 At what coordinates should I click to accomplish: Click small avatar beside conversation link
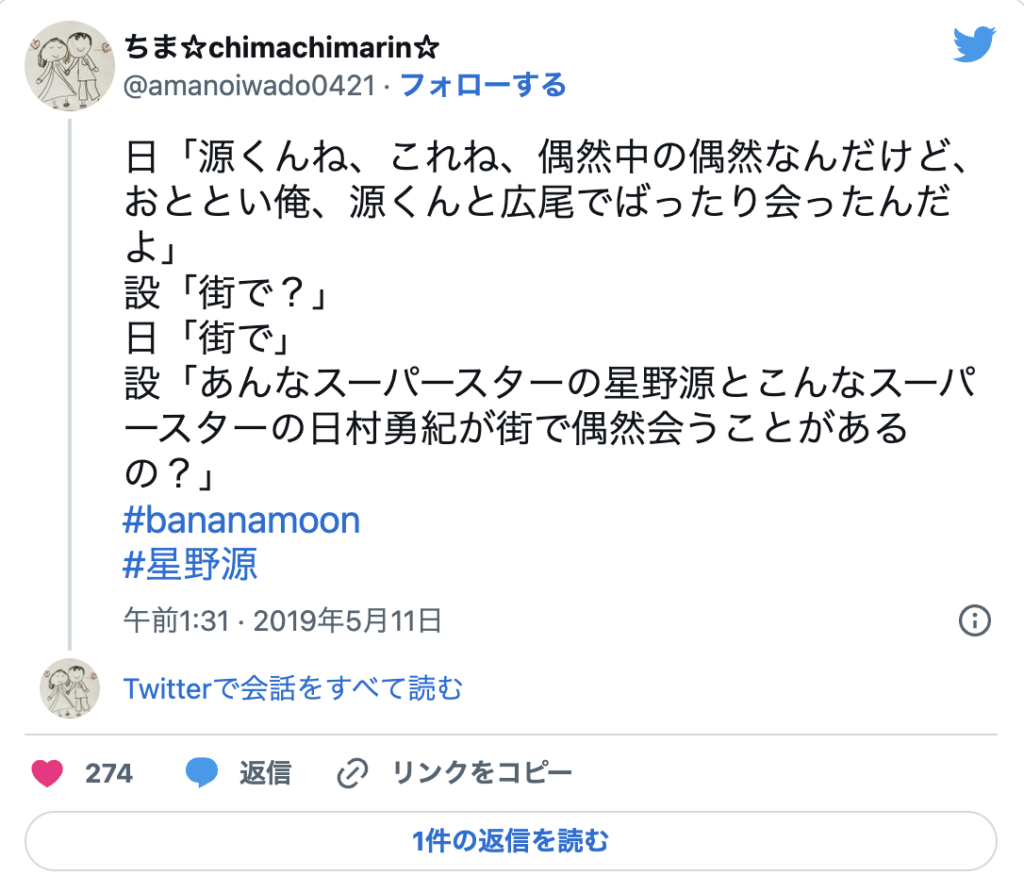(69, 688)
